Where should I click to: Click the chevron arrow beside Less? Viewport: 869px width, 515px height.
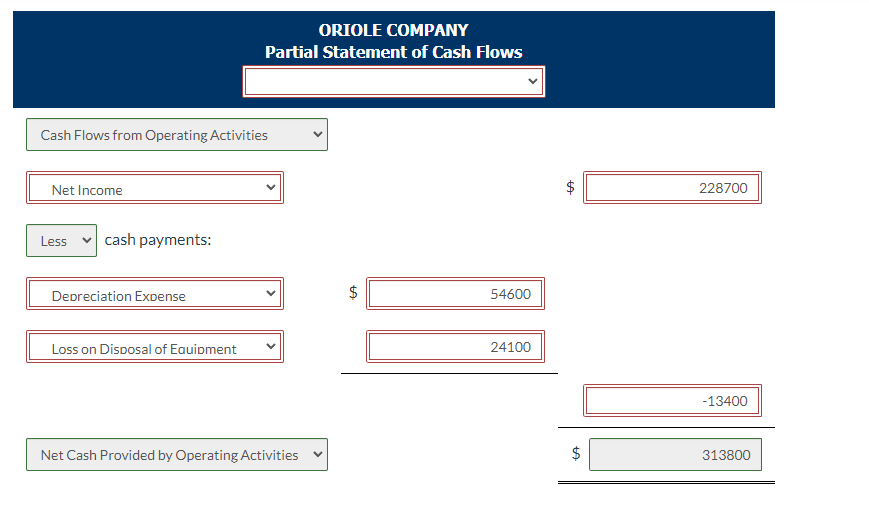[86, 240]
